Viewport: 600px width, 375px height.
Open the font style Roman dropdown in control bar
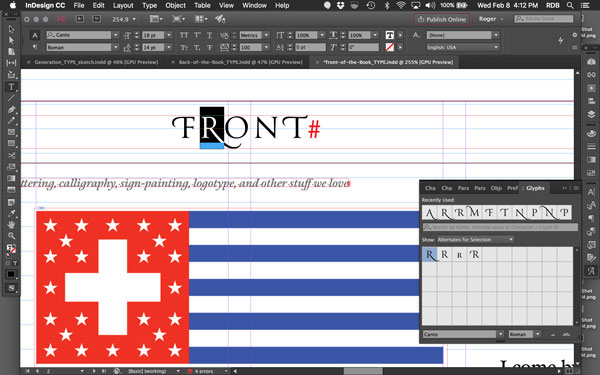coord(116,47)
